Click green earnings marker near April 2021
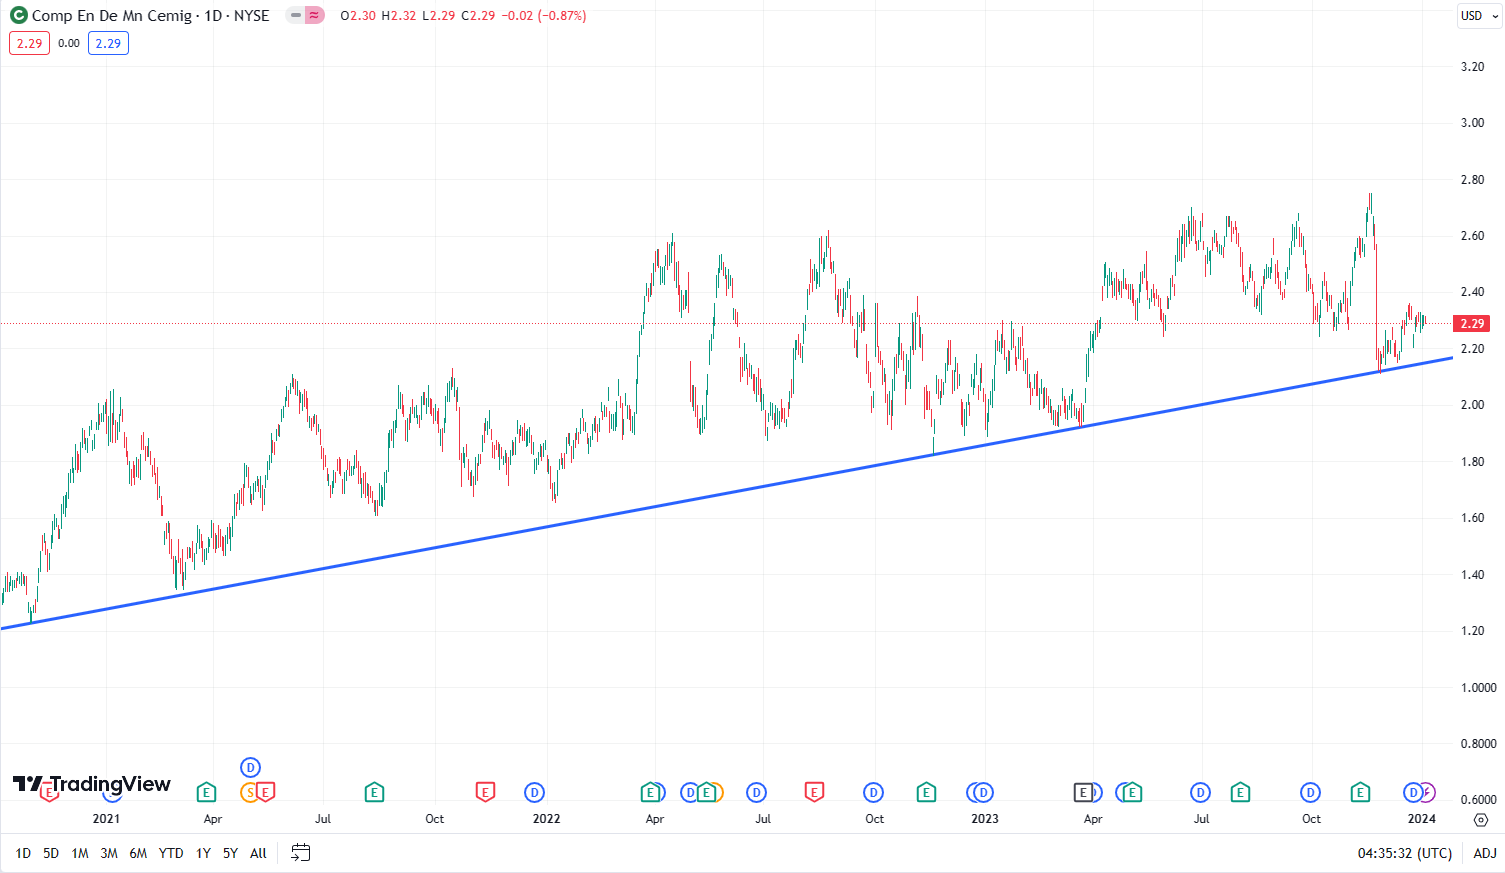Viewport: 1505px width, 873px height. click(x=206, y=793)
